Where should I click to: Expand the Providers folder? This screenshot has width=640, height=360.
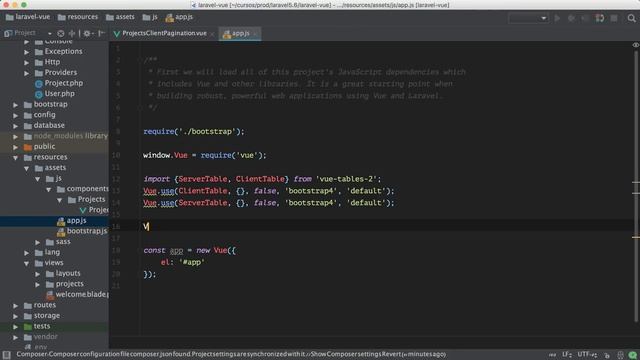pos(27,73)
